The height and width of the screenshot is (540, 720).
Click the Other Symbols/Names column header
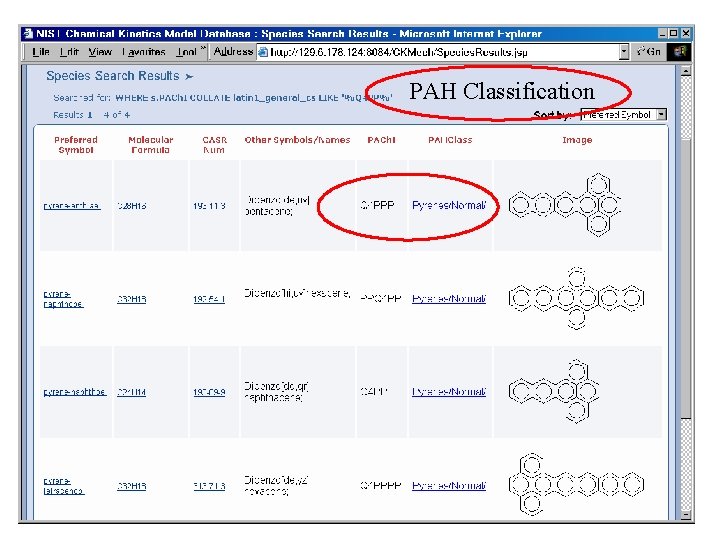[297, 140]
